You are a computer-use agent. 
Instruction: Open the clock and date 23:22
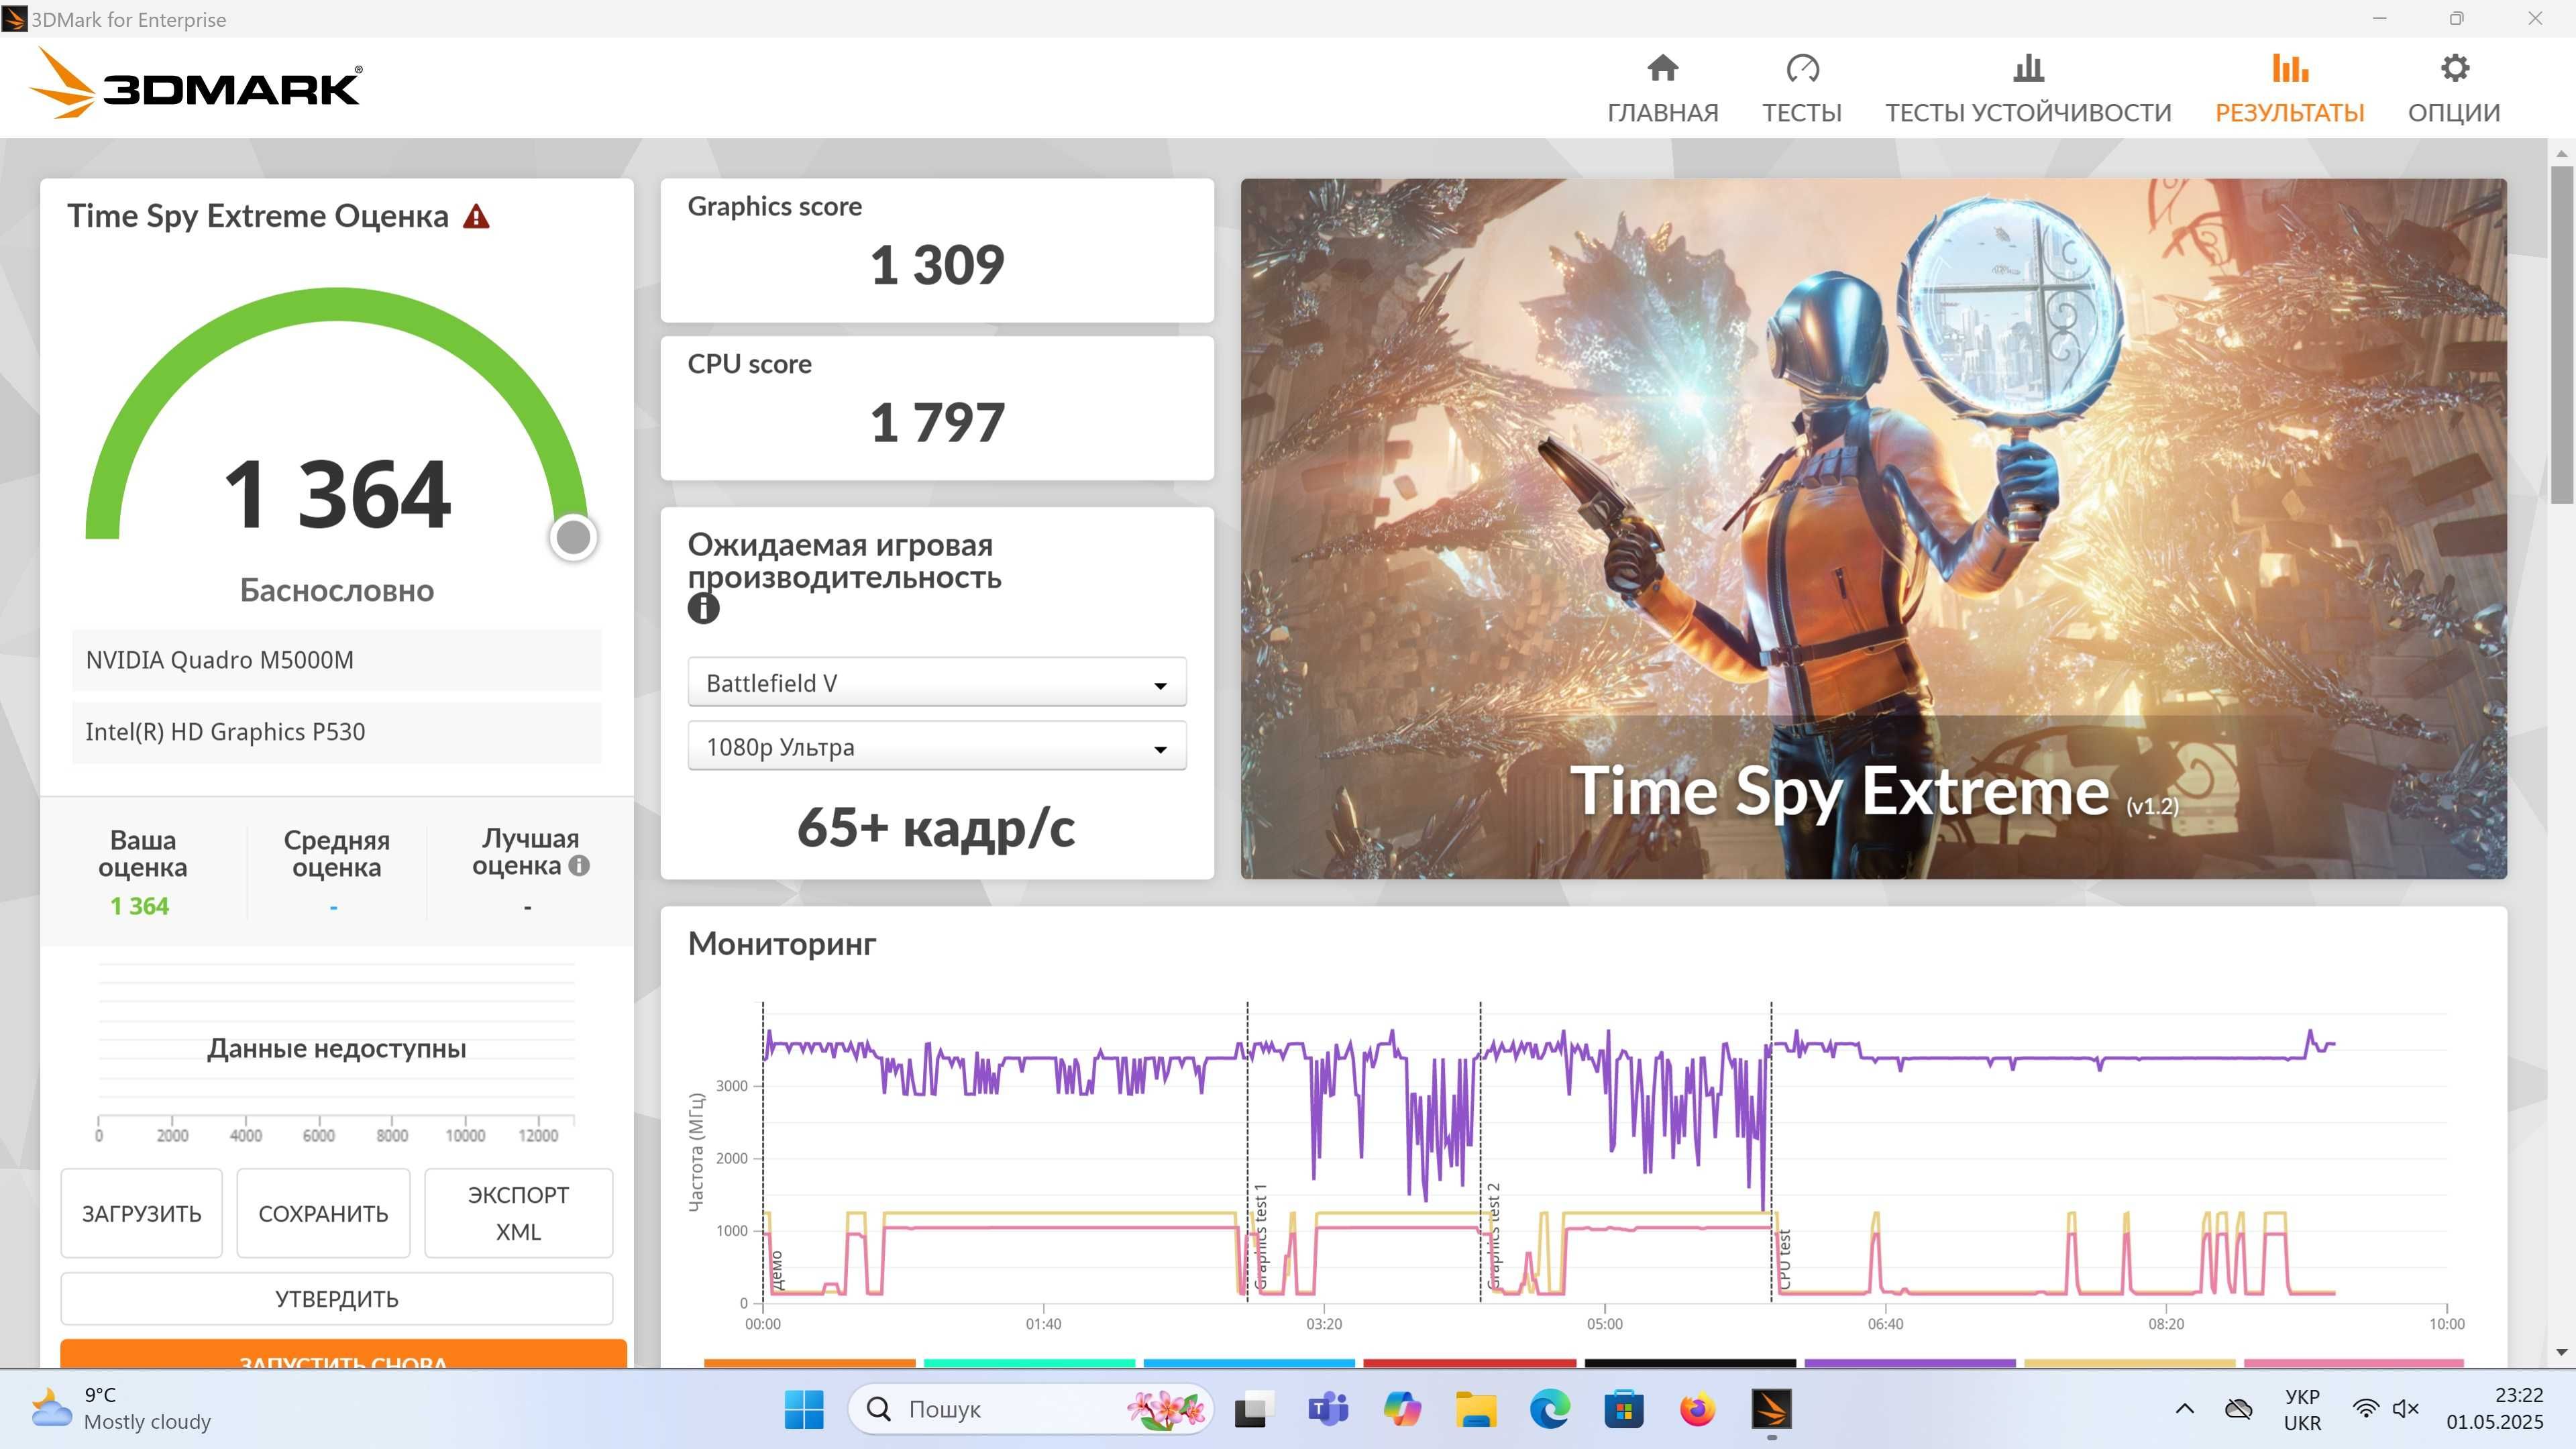(2494, 1409)
